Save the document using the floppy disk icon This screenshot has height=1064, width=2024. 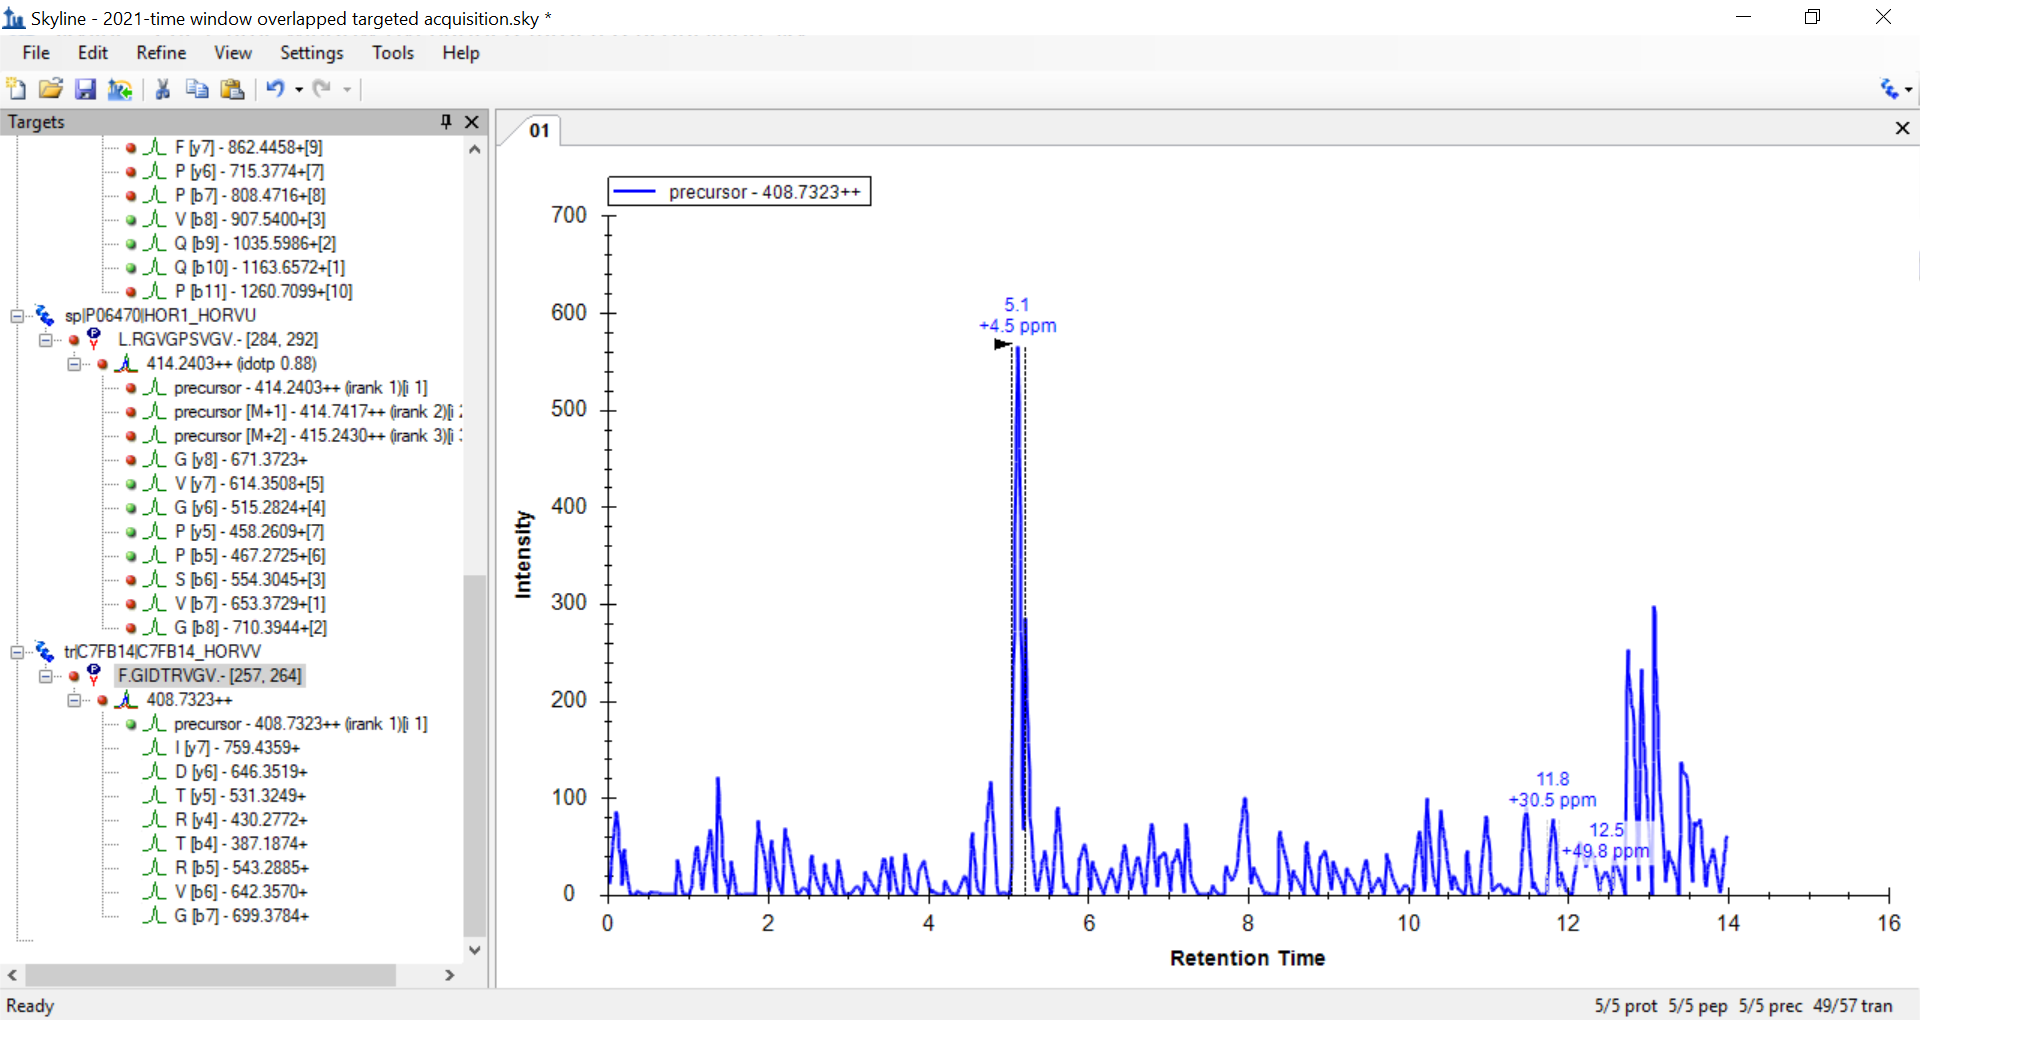point(85,89)
